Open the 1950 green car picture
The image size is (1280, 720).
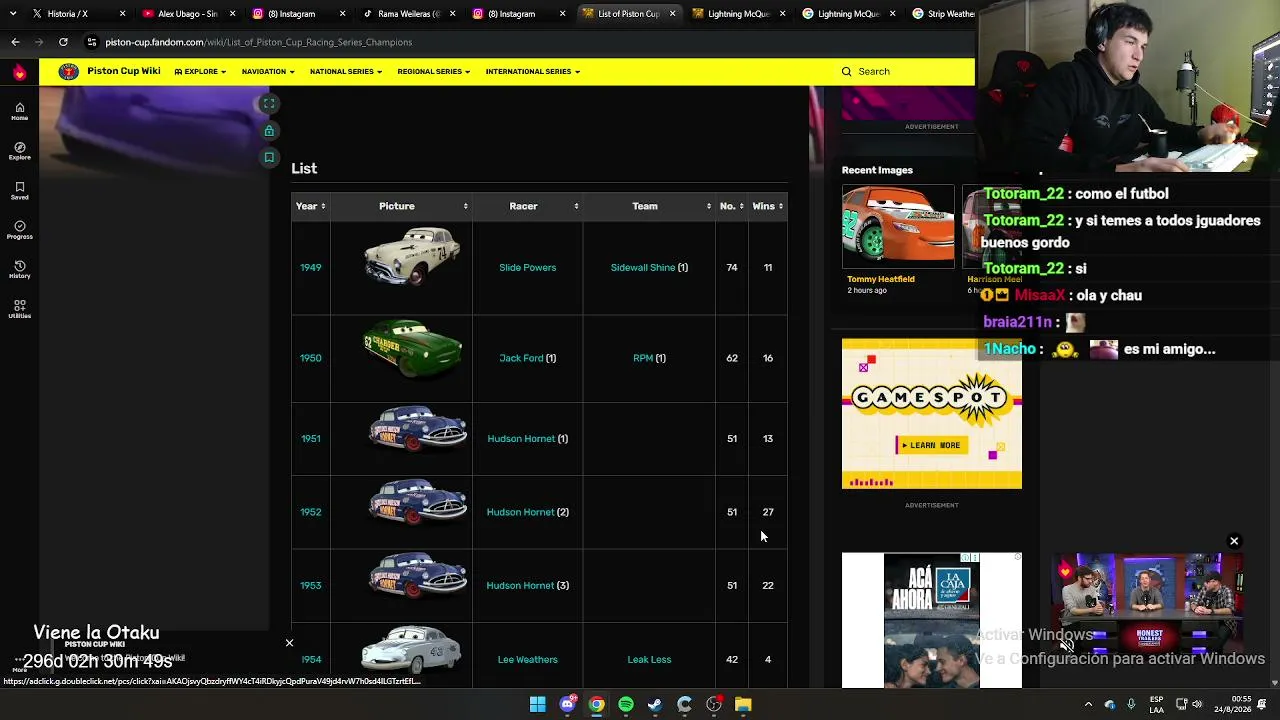(x=412, y=350)
